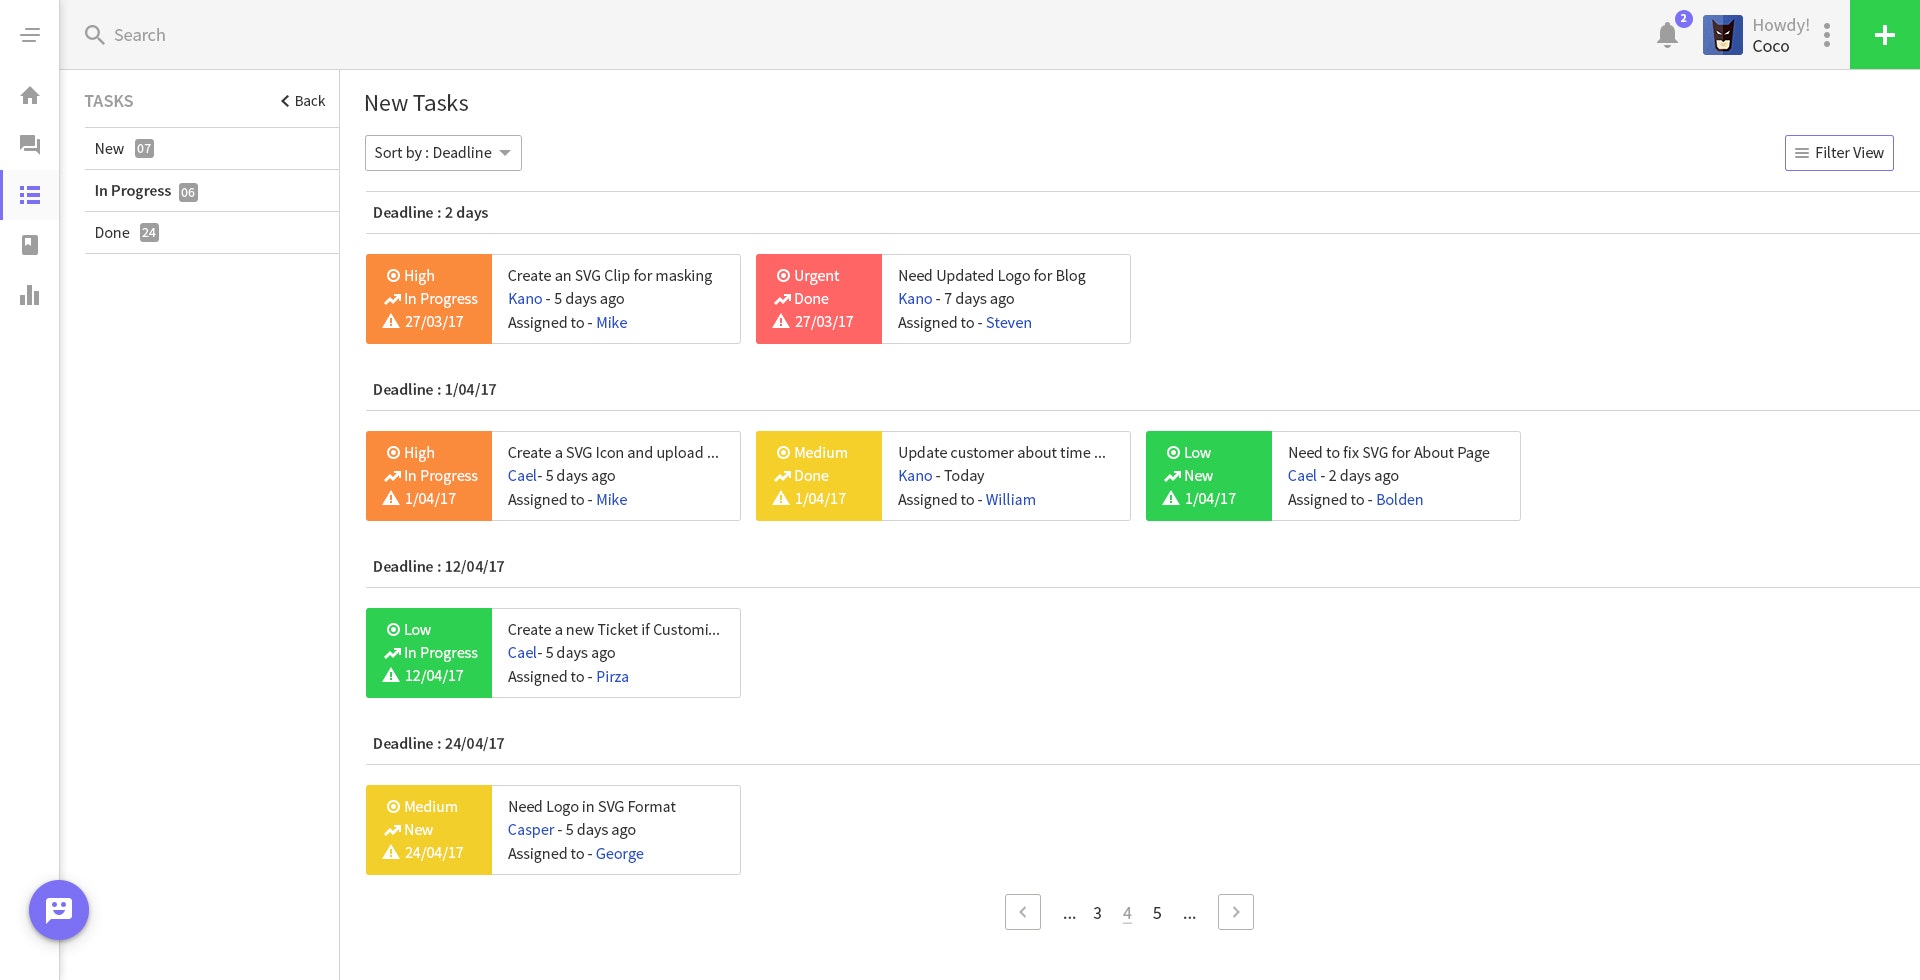The image size is (1920, 980).
Task: Click the Done count badge 24
Action: click(149, 233)
